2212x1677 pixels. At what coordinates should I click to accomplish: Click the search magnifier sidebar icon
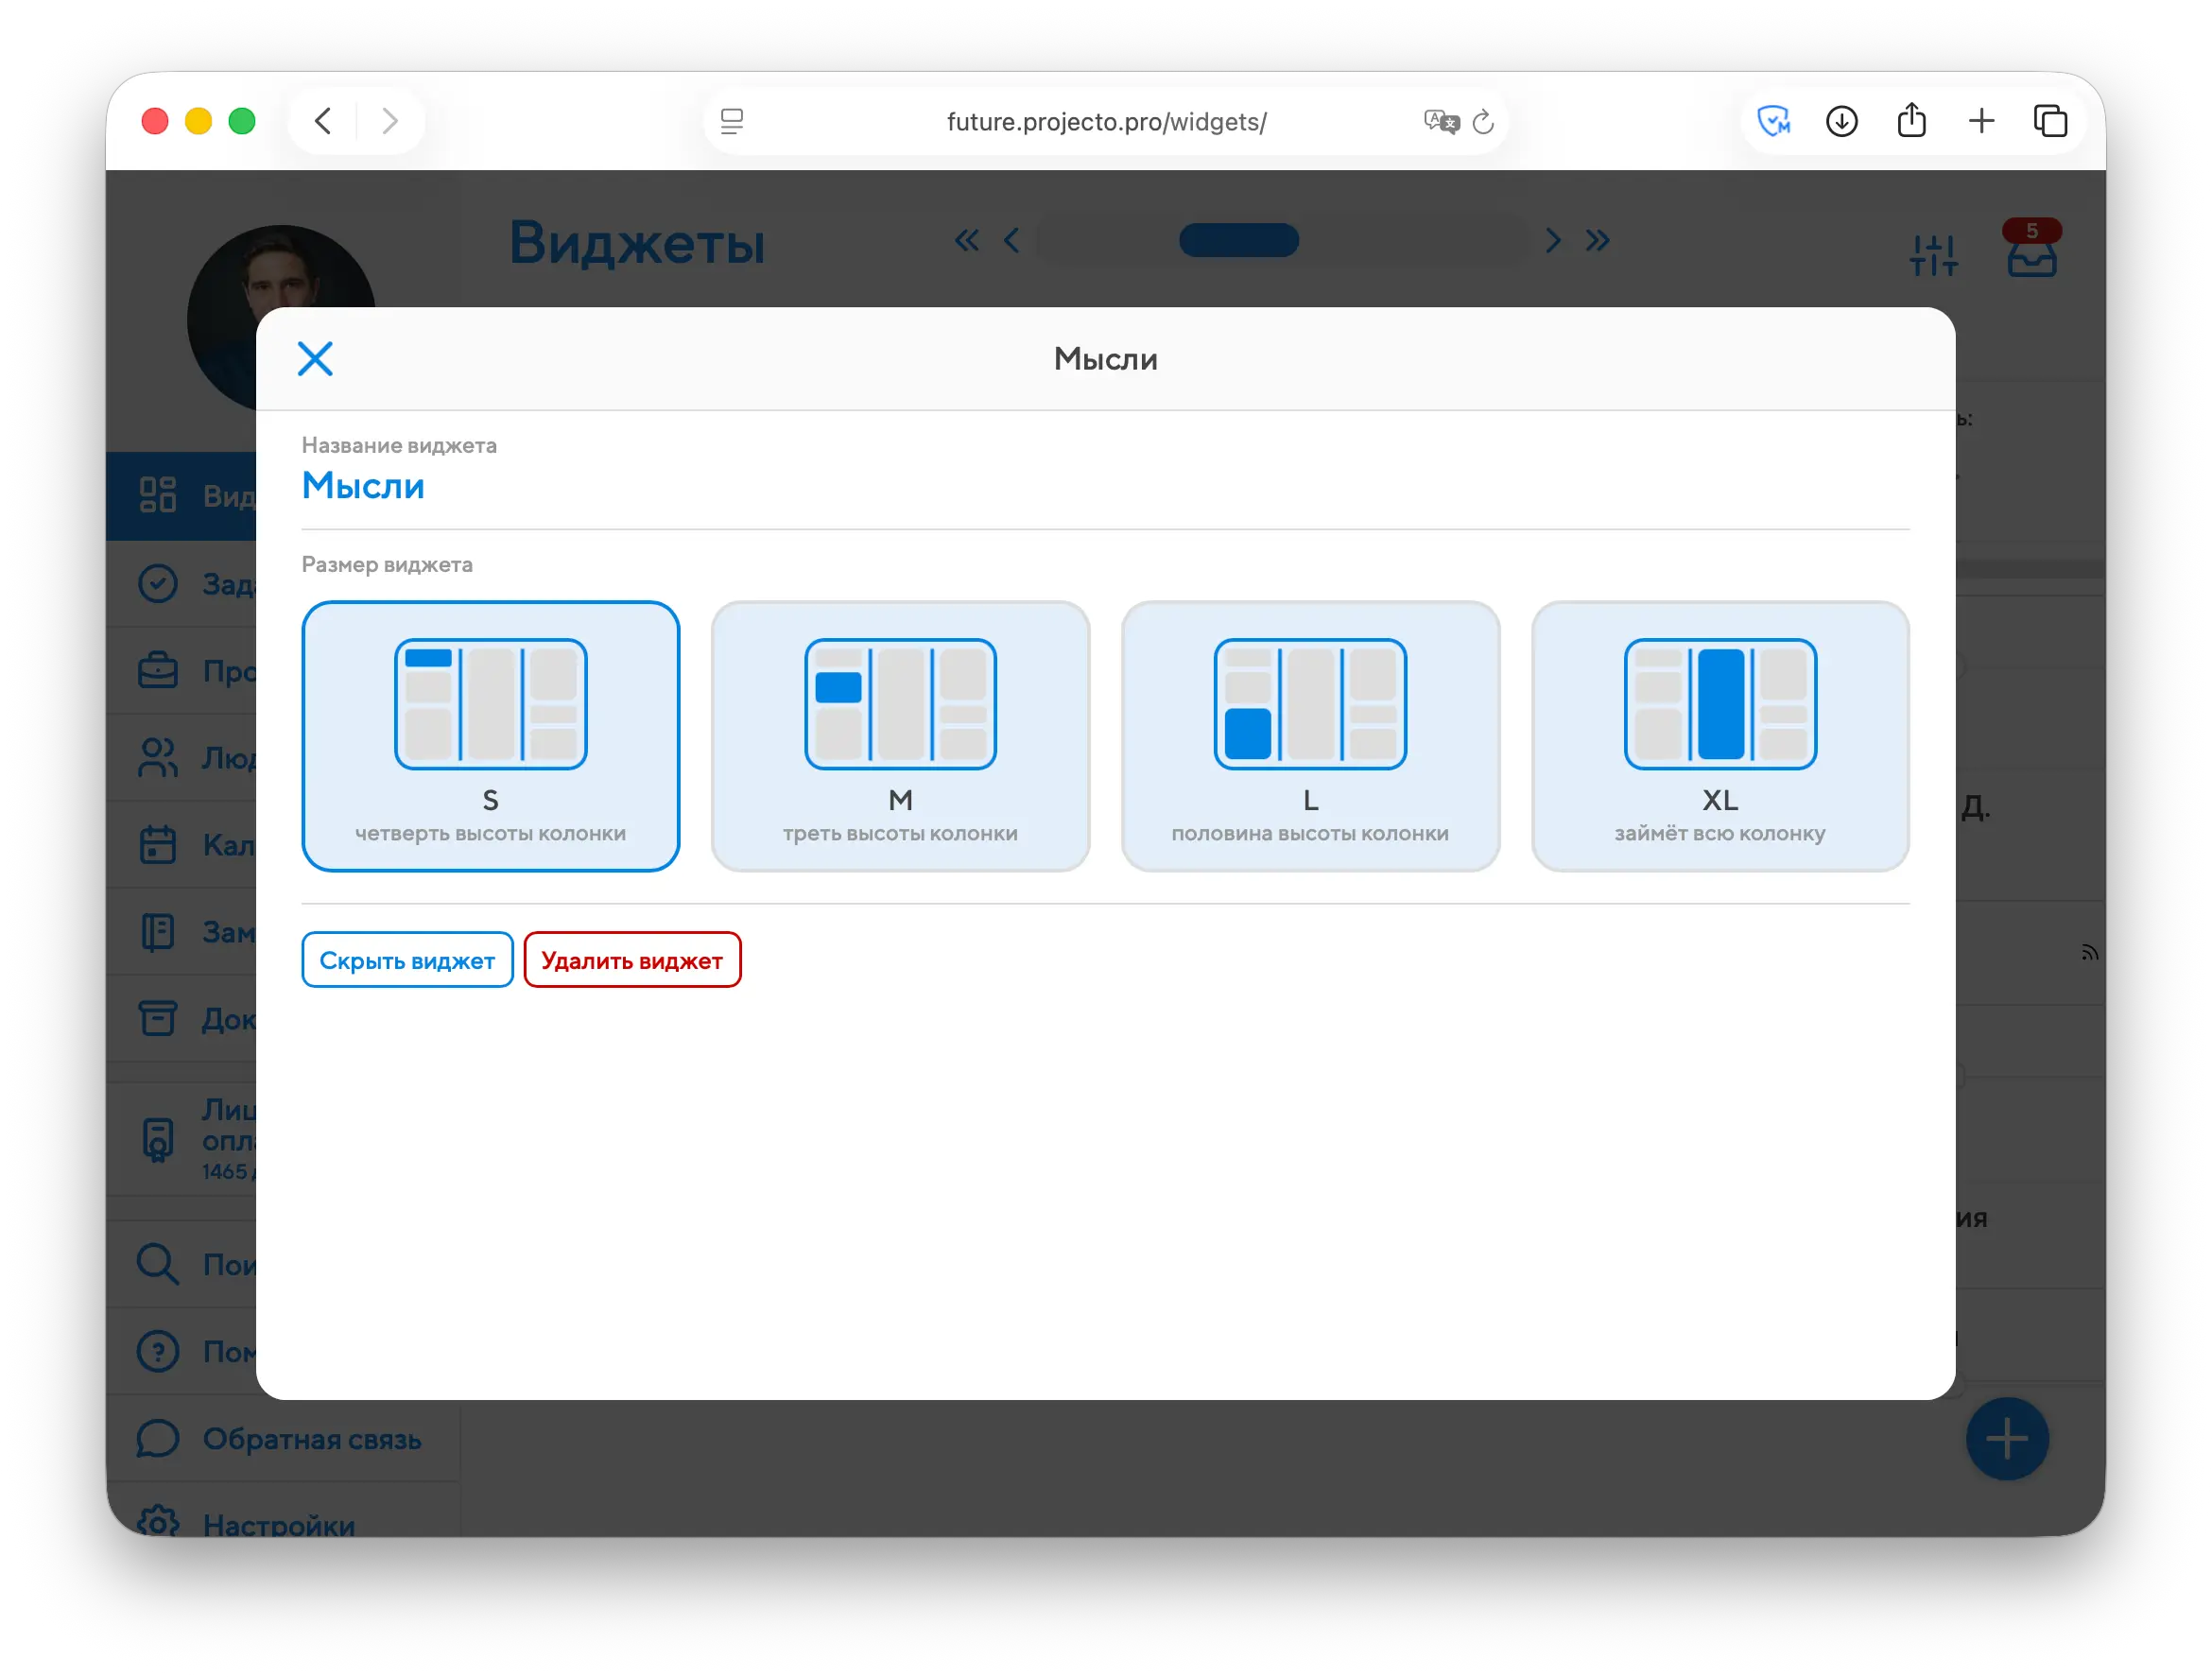[158, 1264]
